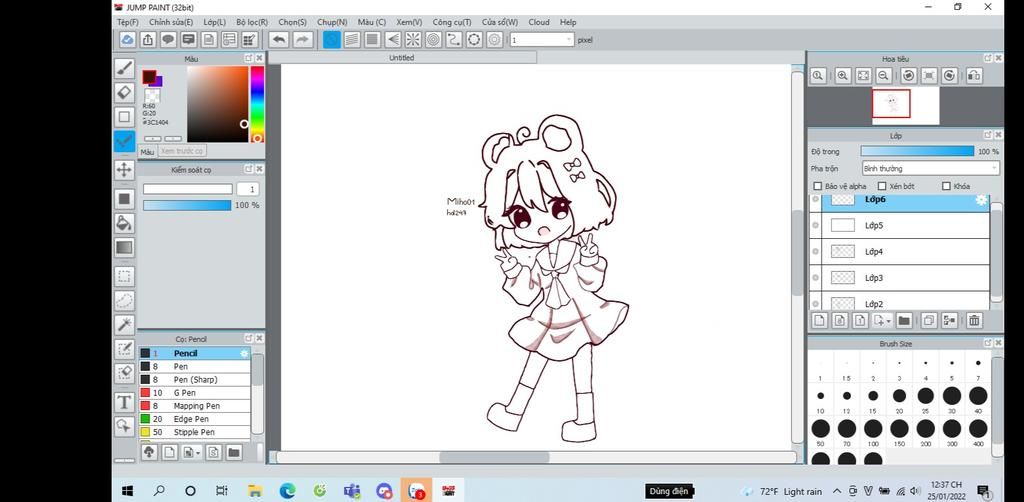Open the Công cụ(T) menu
Screen dimensions: 1024x502
point(452,22)
